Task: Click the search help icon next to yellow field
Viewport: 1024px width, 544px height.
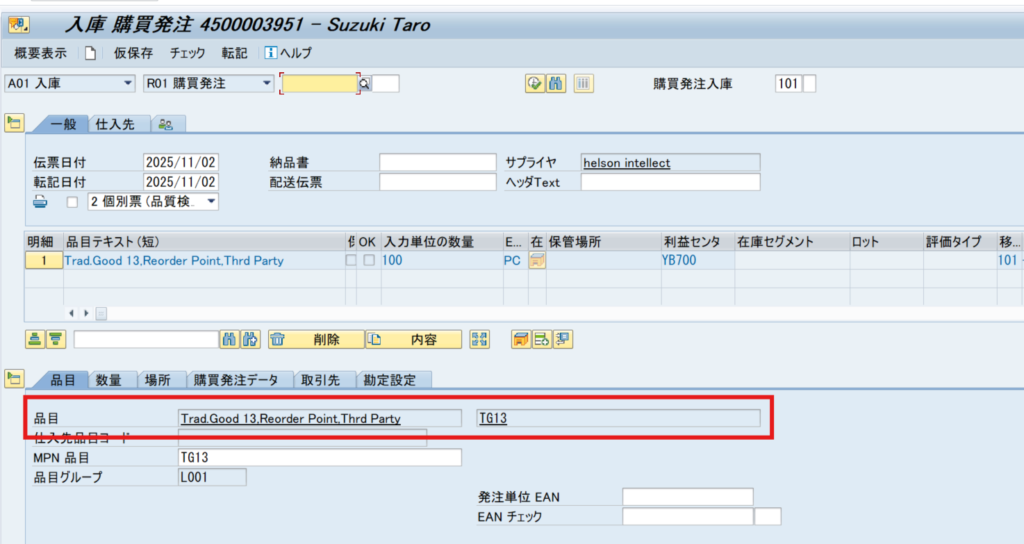Action: pyautogui.click(x=365, y=84)
